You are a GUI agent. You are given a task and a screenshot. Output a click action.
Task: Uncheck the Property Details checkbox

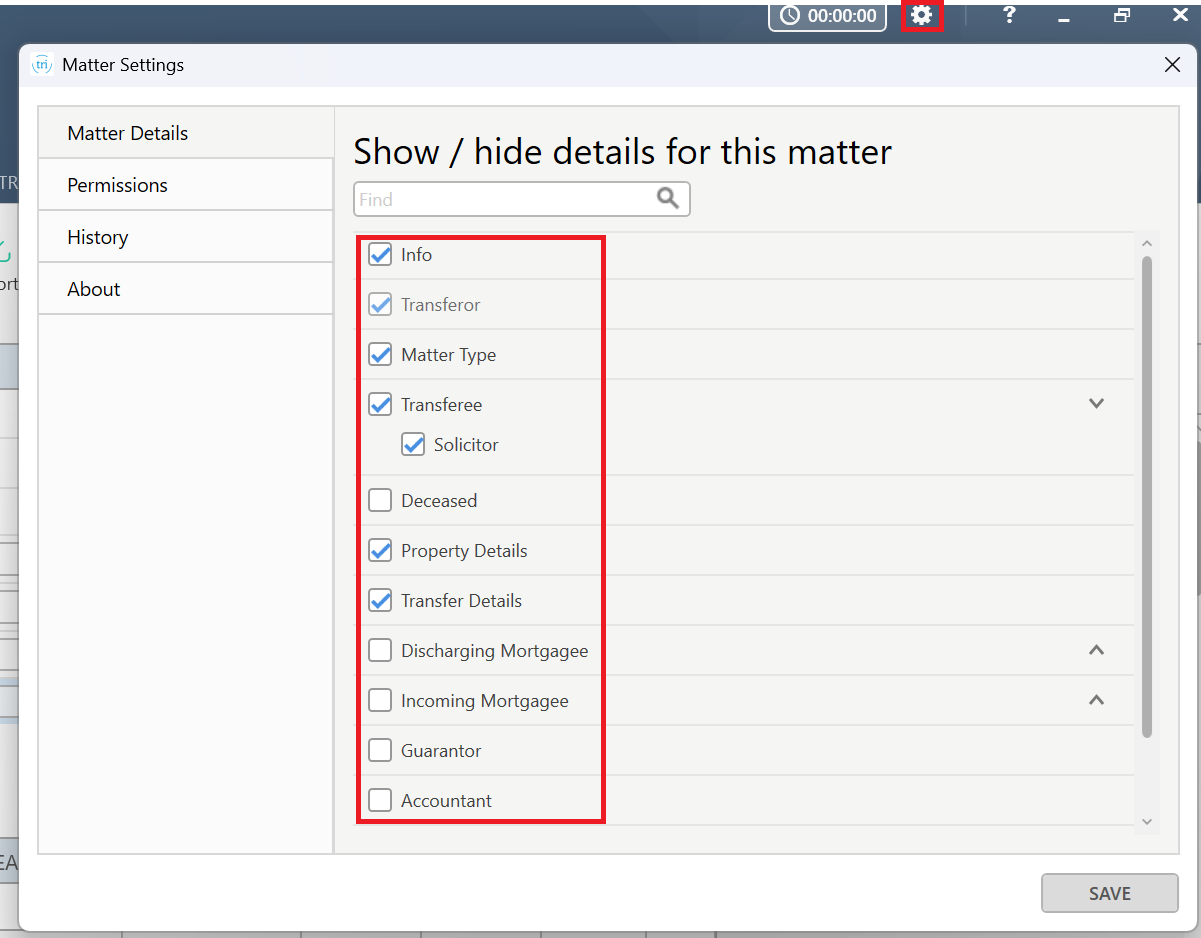(380, 550)
